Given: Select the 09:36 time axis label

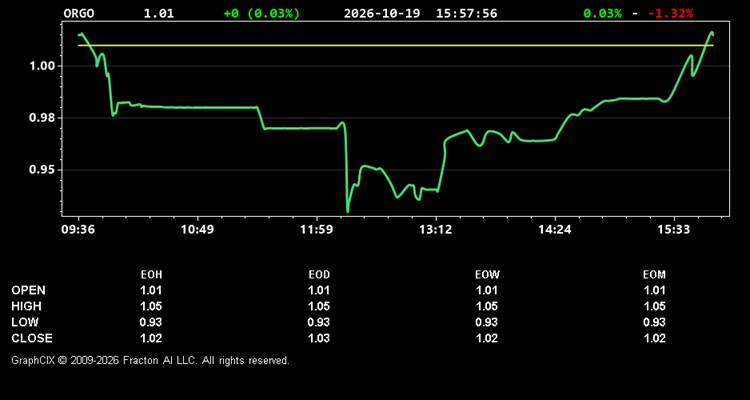Looking at the screenshot, I should [x=78, y=230].
